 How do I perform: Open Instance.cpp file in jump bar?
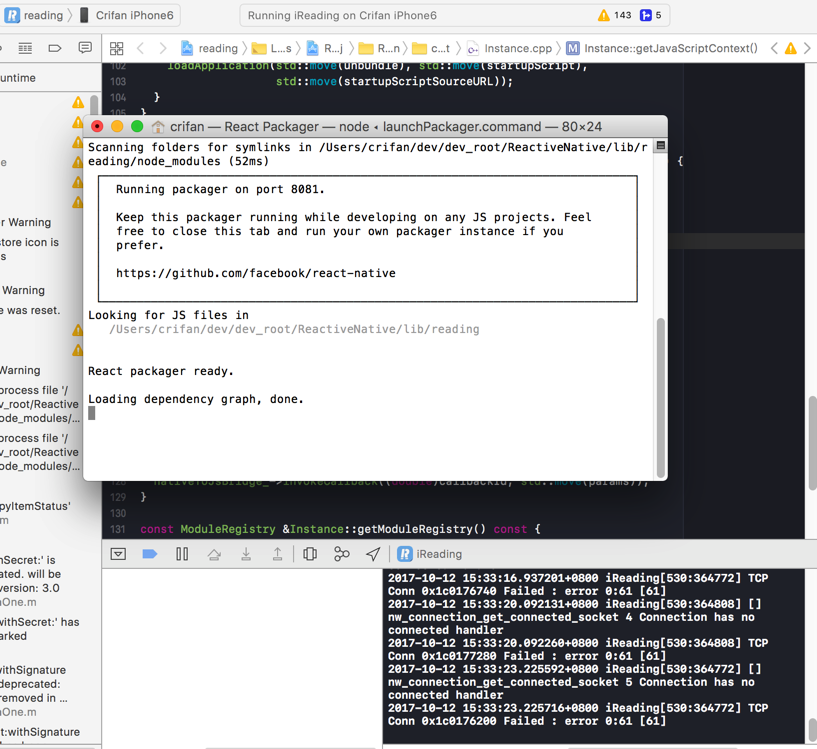point(509,48)
